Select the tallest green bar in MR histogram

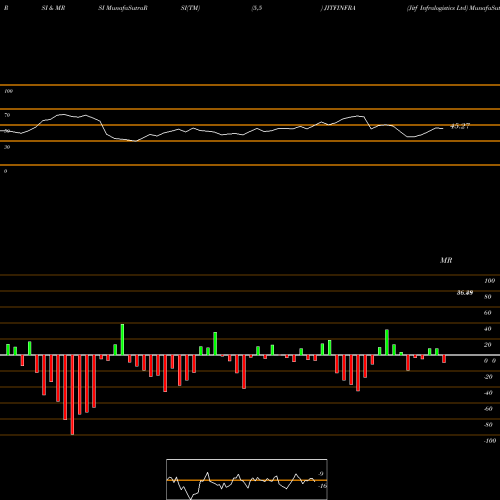coord(122,339)
